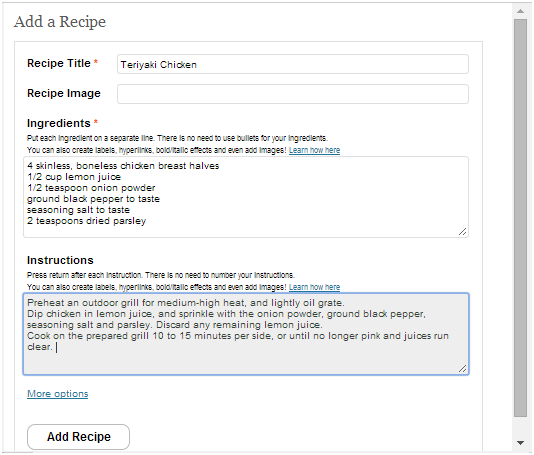Click the empty Recipe Image field
This screenshot has width=534, height=455.
point(293,94)
